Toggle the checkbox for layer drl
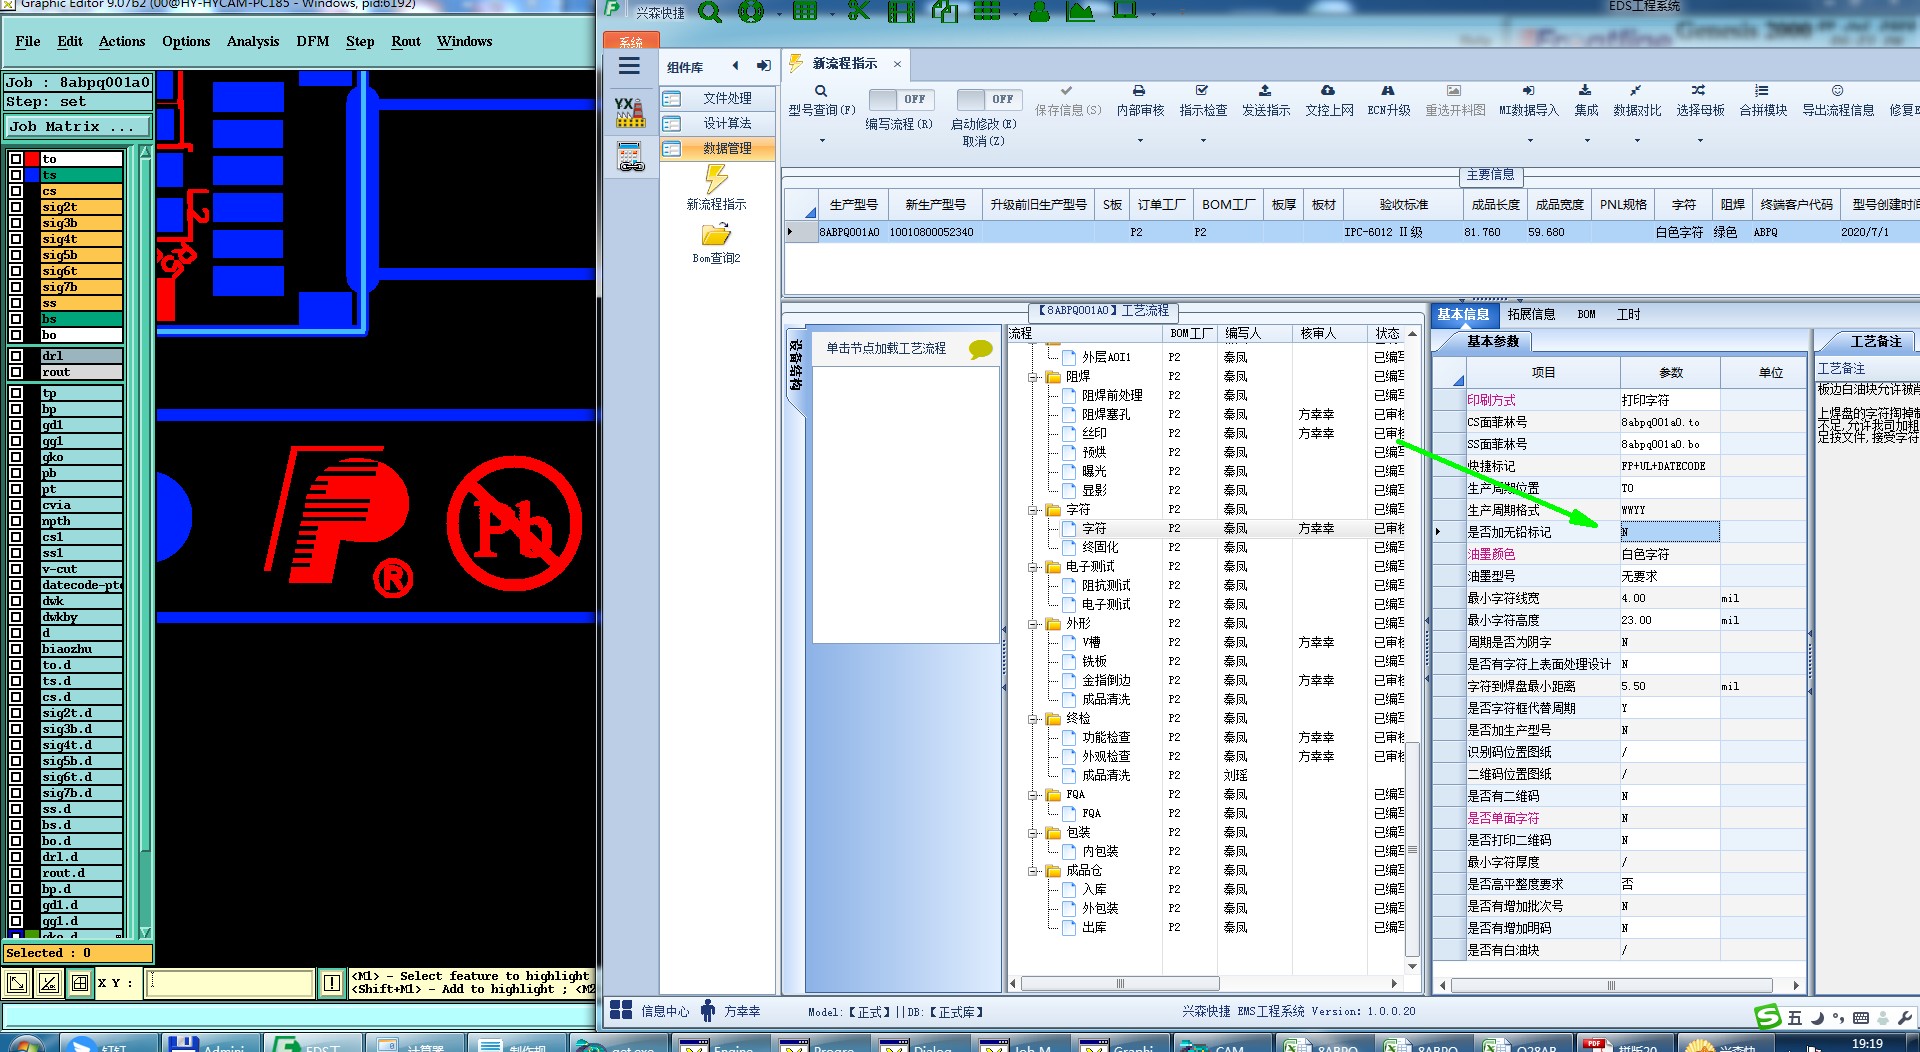Screen dimensions: 1920x1052 point(16,356)
